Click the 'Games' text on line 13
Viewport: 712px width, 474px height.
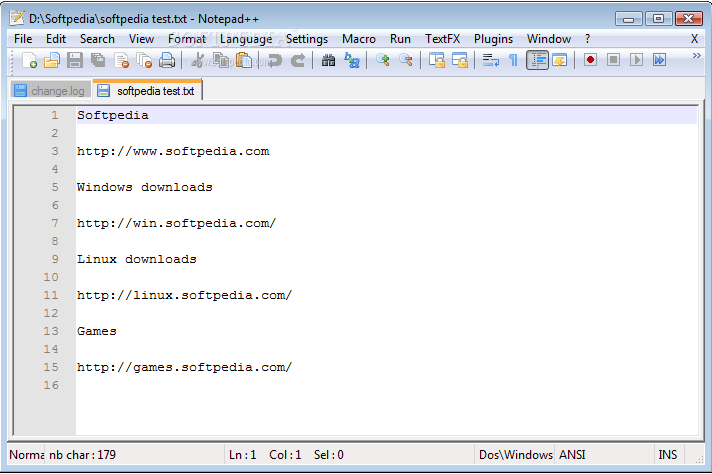click(97, 331)
